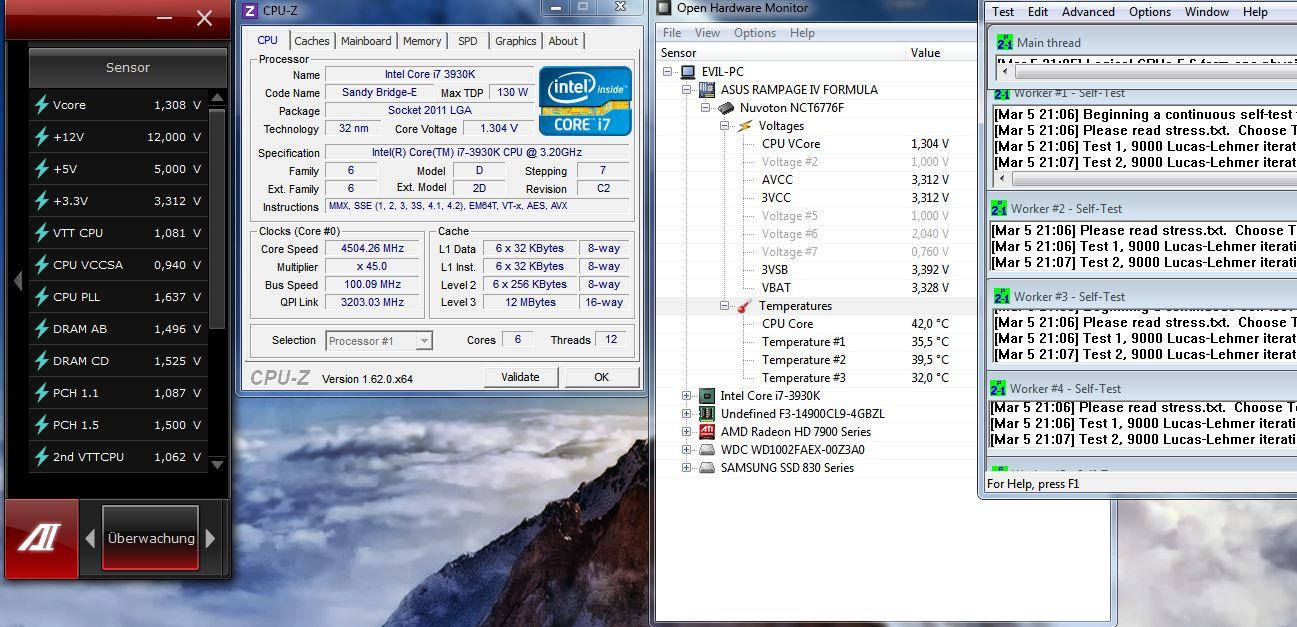Viewport: 1297px width, 627px height.
Task: Click the Validate button in CPU-Z
Action: click(520, 377)
